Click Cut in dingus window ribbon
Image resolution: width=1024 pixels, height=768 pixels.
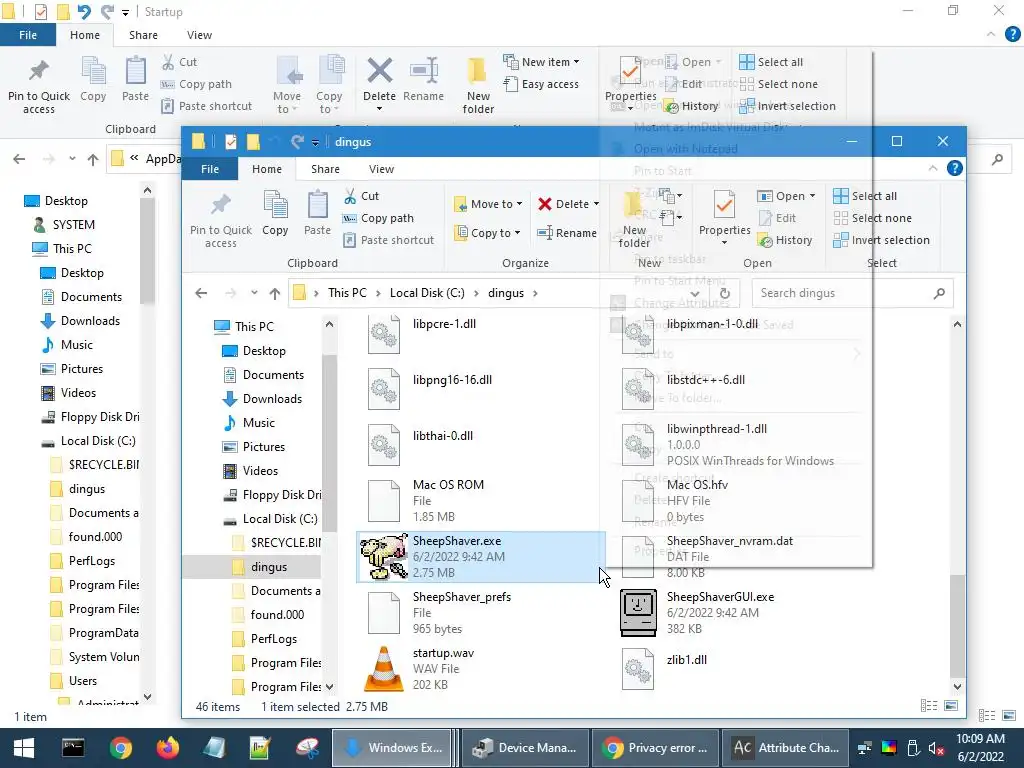[x=361, y=196]
